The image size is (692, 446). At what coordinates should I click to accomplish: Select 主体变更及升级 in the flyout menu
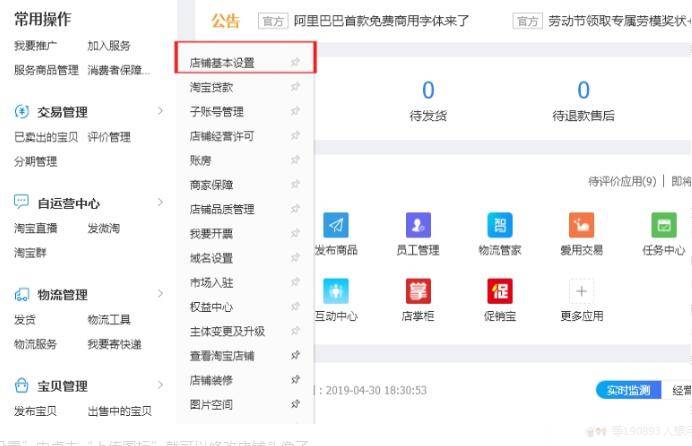(227, 331)
